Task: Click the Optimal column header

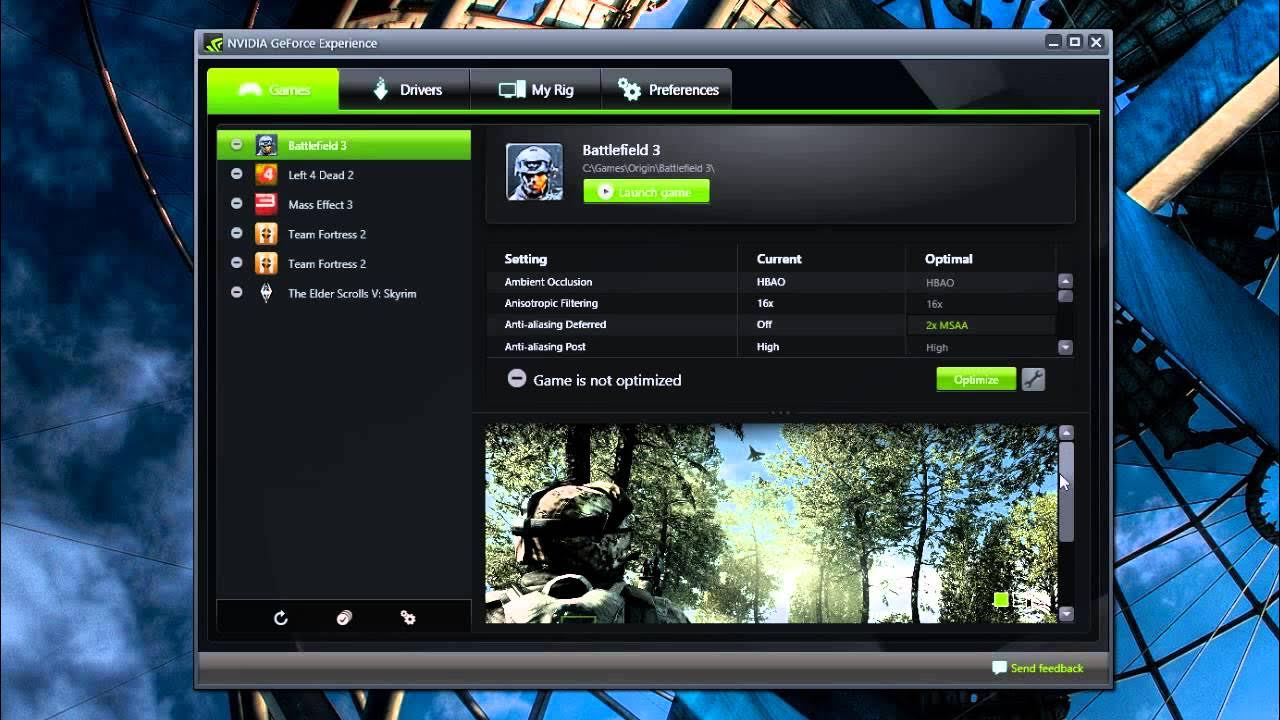Action: pyautogui.click(x=949, y=259)
